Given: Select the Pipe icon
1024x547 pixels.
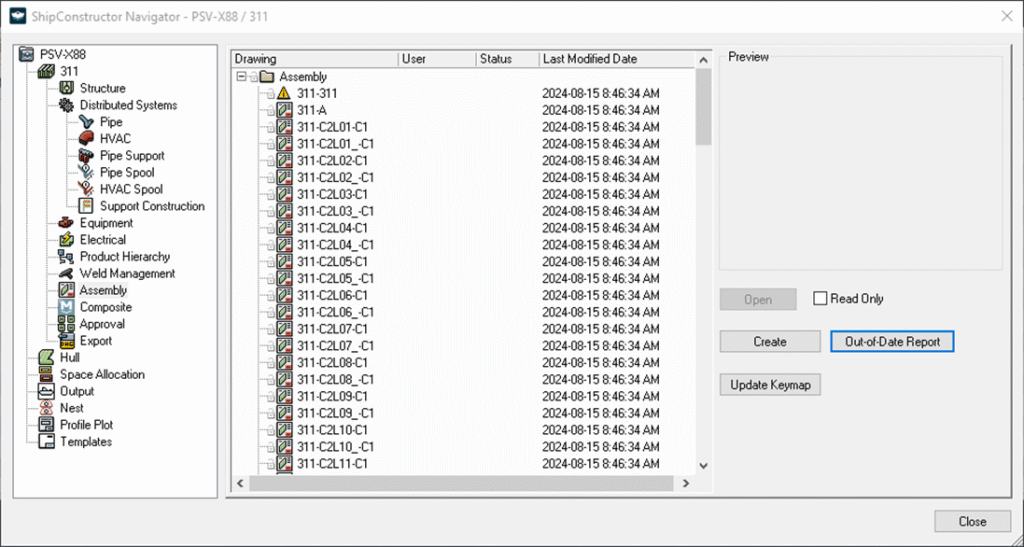Looking at the screenshot, I should [x=86, y=122].
